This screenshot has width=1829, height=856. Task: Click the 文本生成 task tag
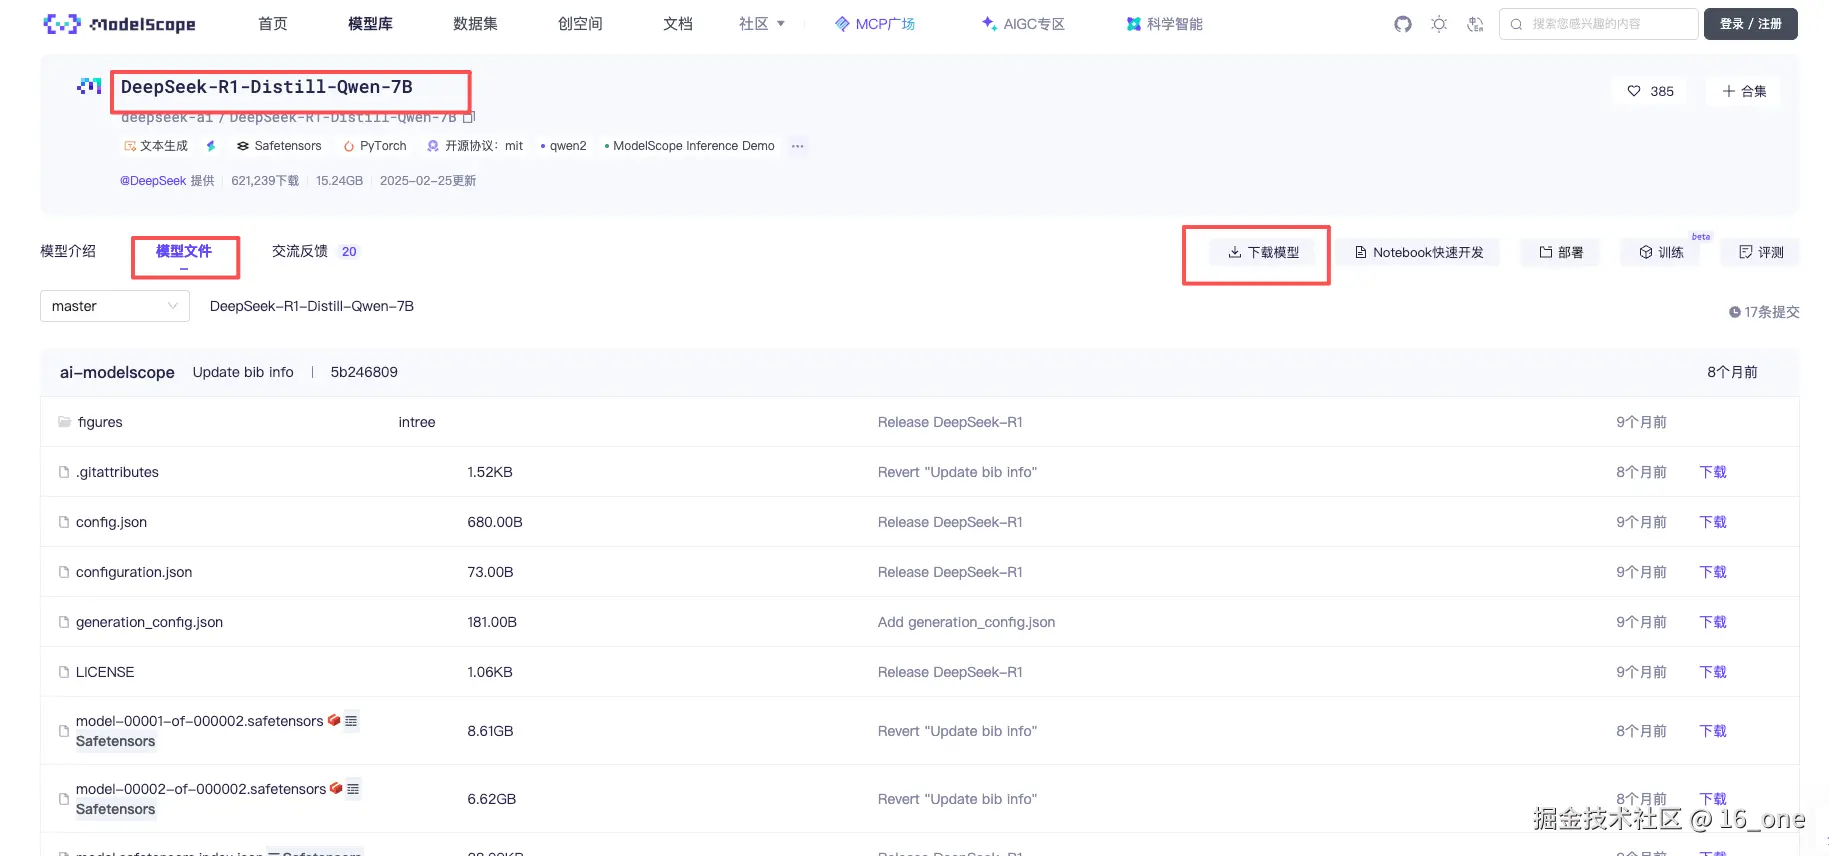click(156, 146)
